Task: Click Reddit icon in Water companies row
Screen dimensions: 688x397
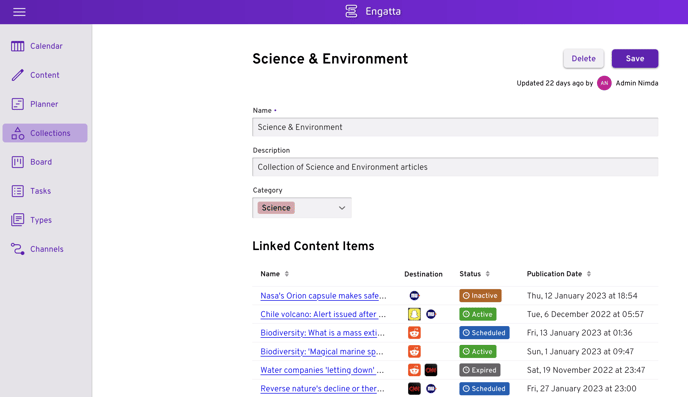Action: (414, 370)
